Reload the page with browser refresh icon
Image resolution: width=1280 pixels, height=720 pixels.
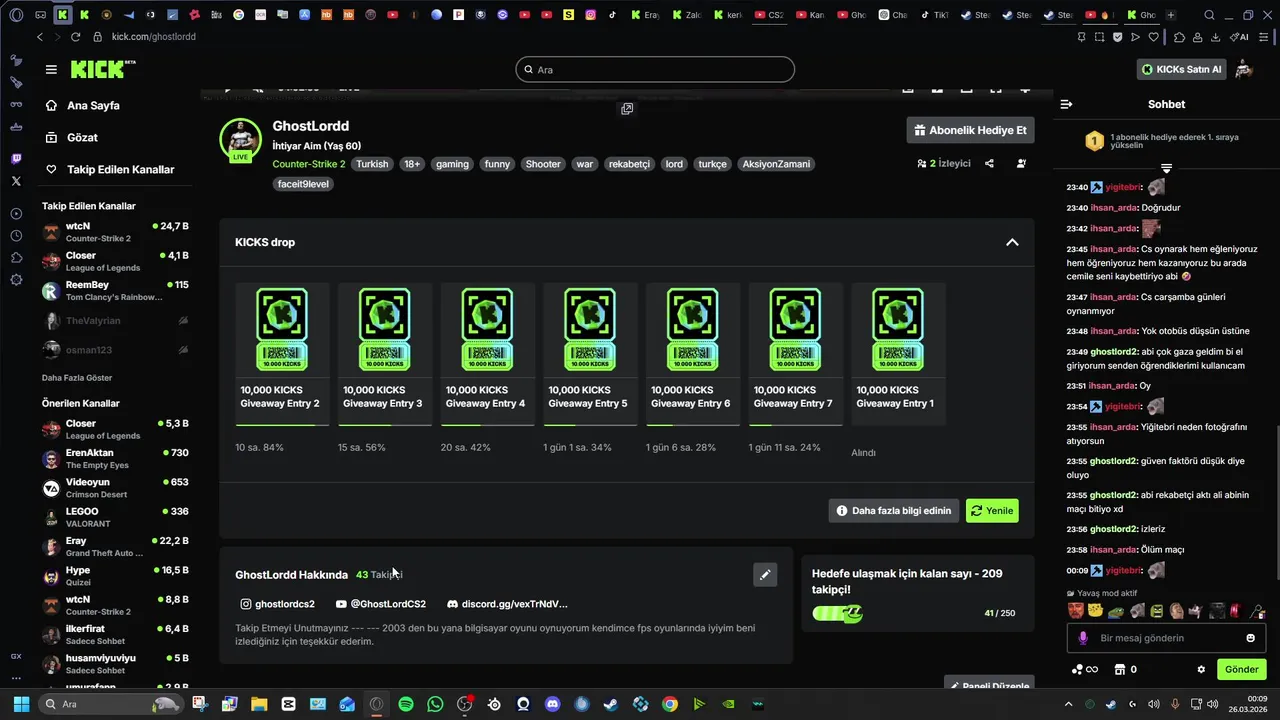[75, 36]
